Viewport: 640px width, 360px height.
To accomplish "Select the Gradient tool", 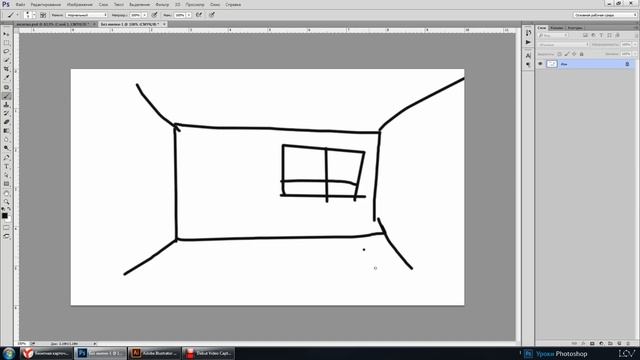I will click(6, 131).
